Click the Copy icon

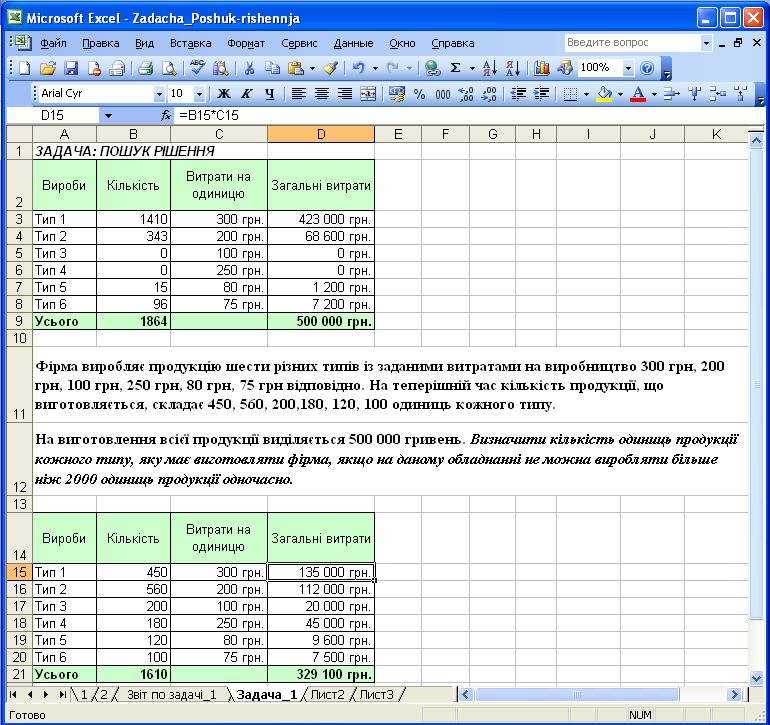tap(272, 68)
